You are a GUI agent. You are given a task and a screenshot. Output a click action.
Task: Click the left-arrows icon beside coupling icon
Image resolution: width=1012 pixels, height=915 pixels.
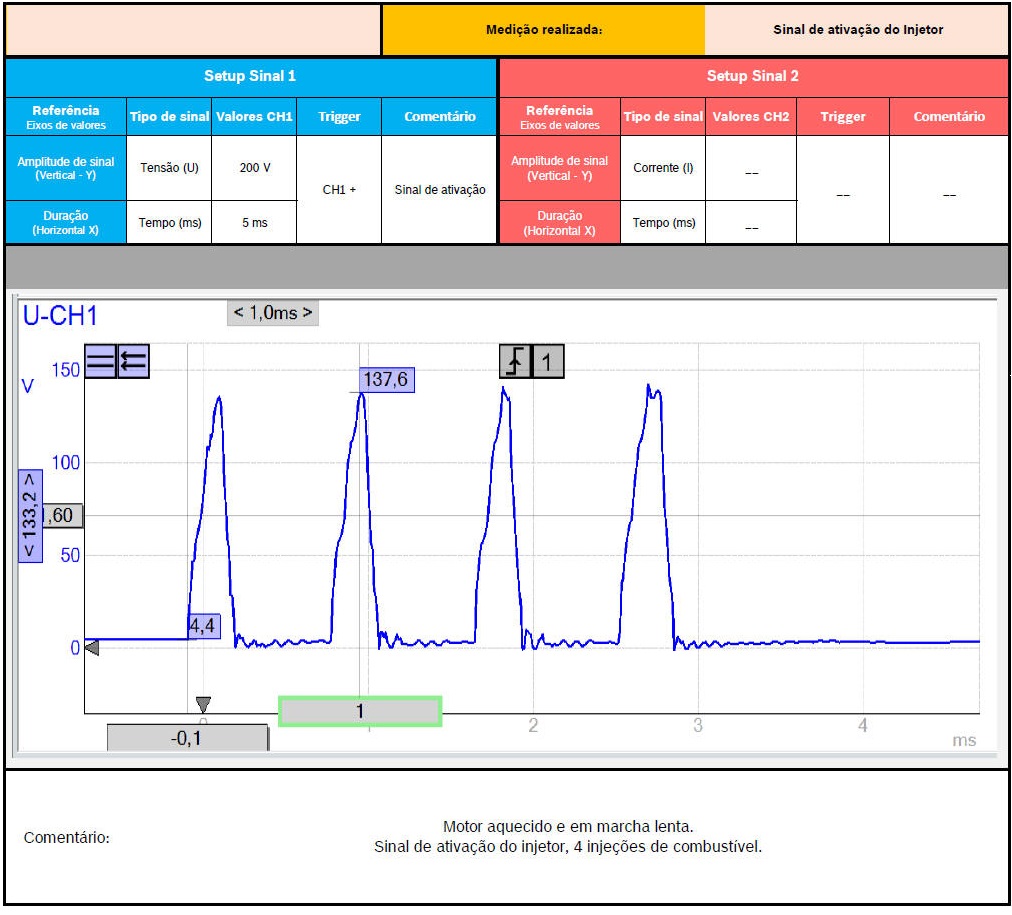coord(133,362)
